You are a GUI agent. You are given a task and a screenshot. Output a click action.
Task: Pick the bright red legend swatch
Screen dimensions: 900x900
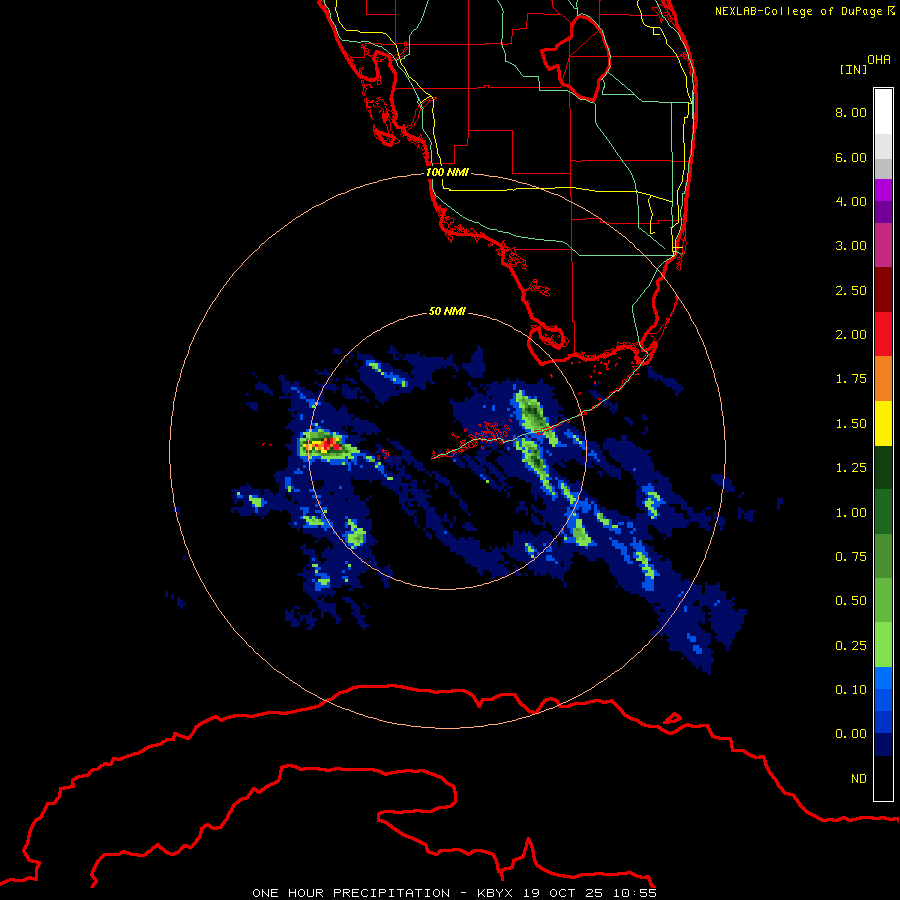point(883,334)
